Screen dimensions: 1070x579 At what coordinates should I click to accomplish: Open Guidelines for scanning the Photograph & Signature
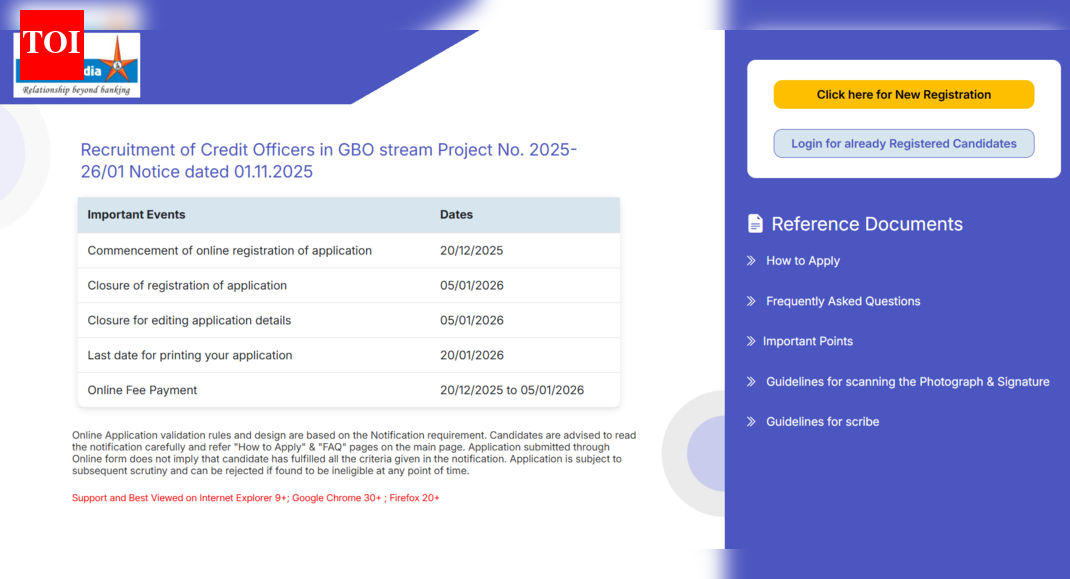(x=907, y=381)
